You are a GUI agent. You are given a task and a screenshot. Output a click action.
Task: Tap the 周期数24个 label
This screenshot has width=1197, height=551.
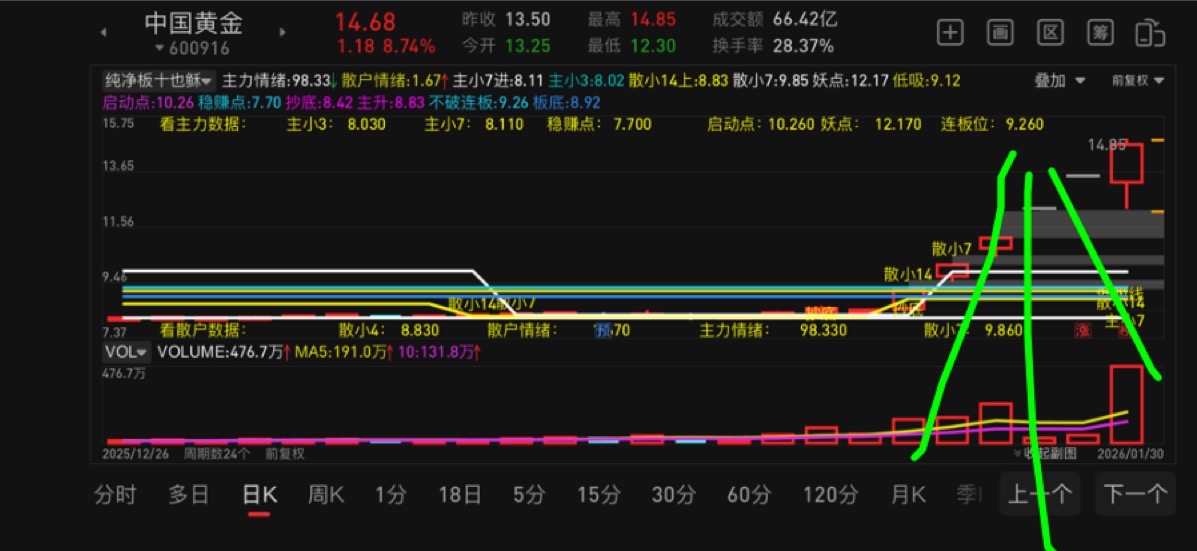pyautogui.click(x=216, y=453)
